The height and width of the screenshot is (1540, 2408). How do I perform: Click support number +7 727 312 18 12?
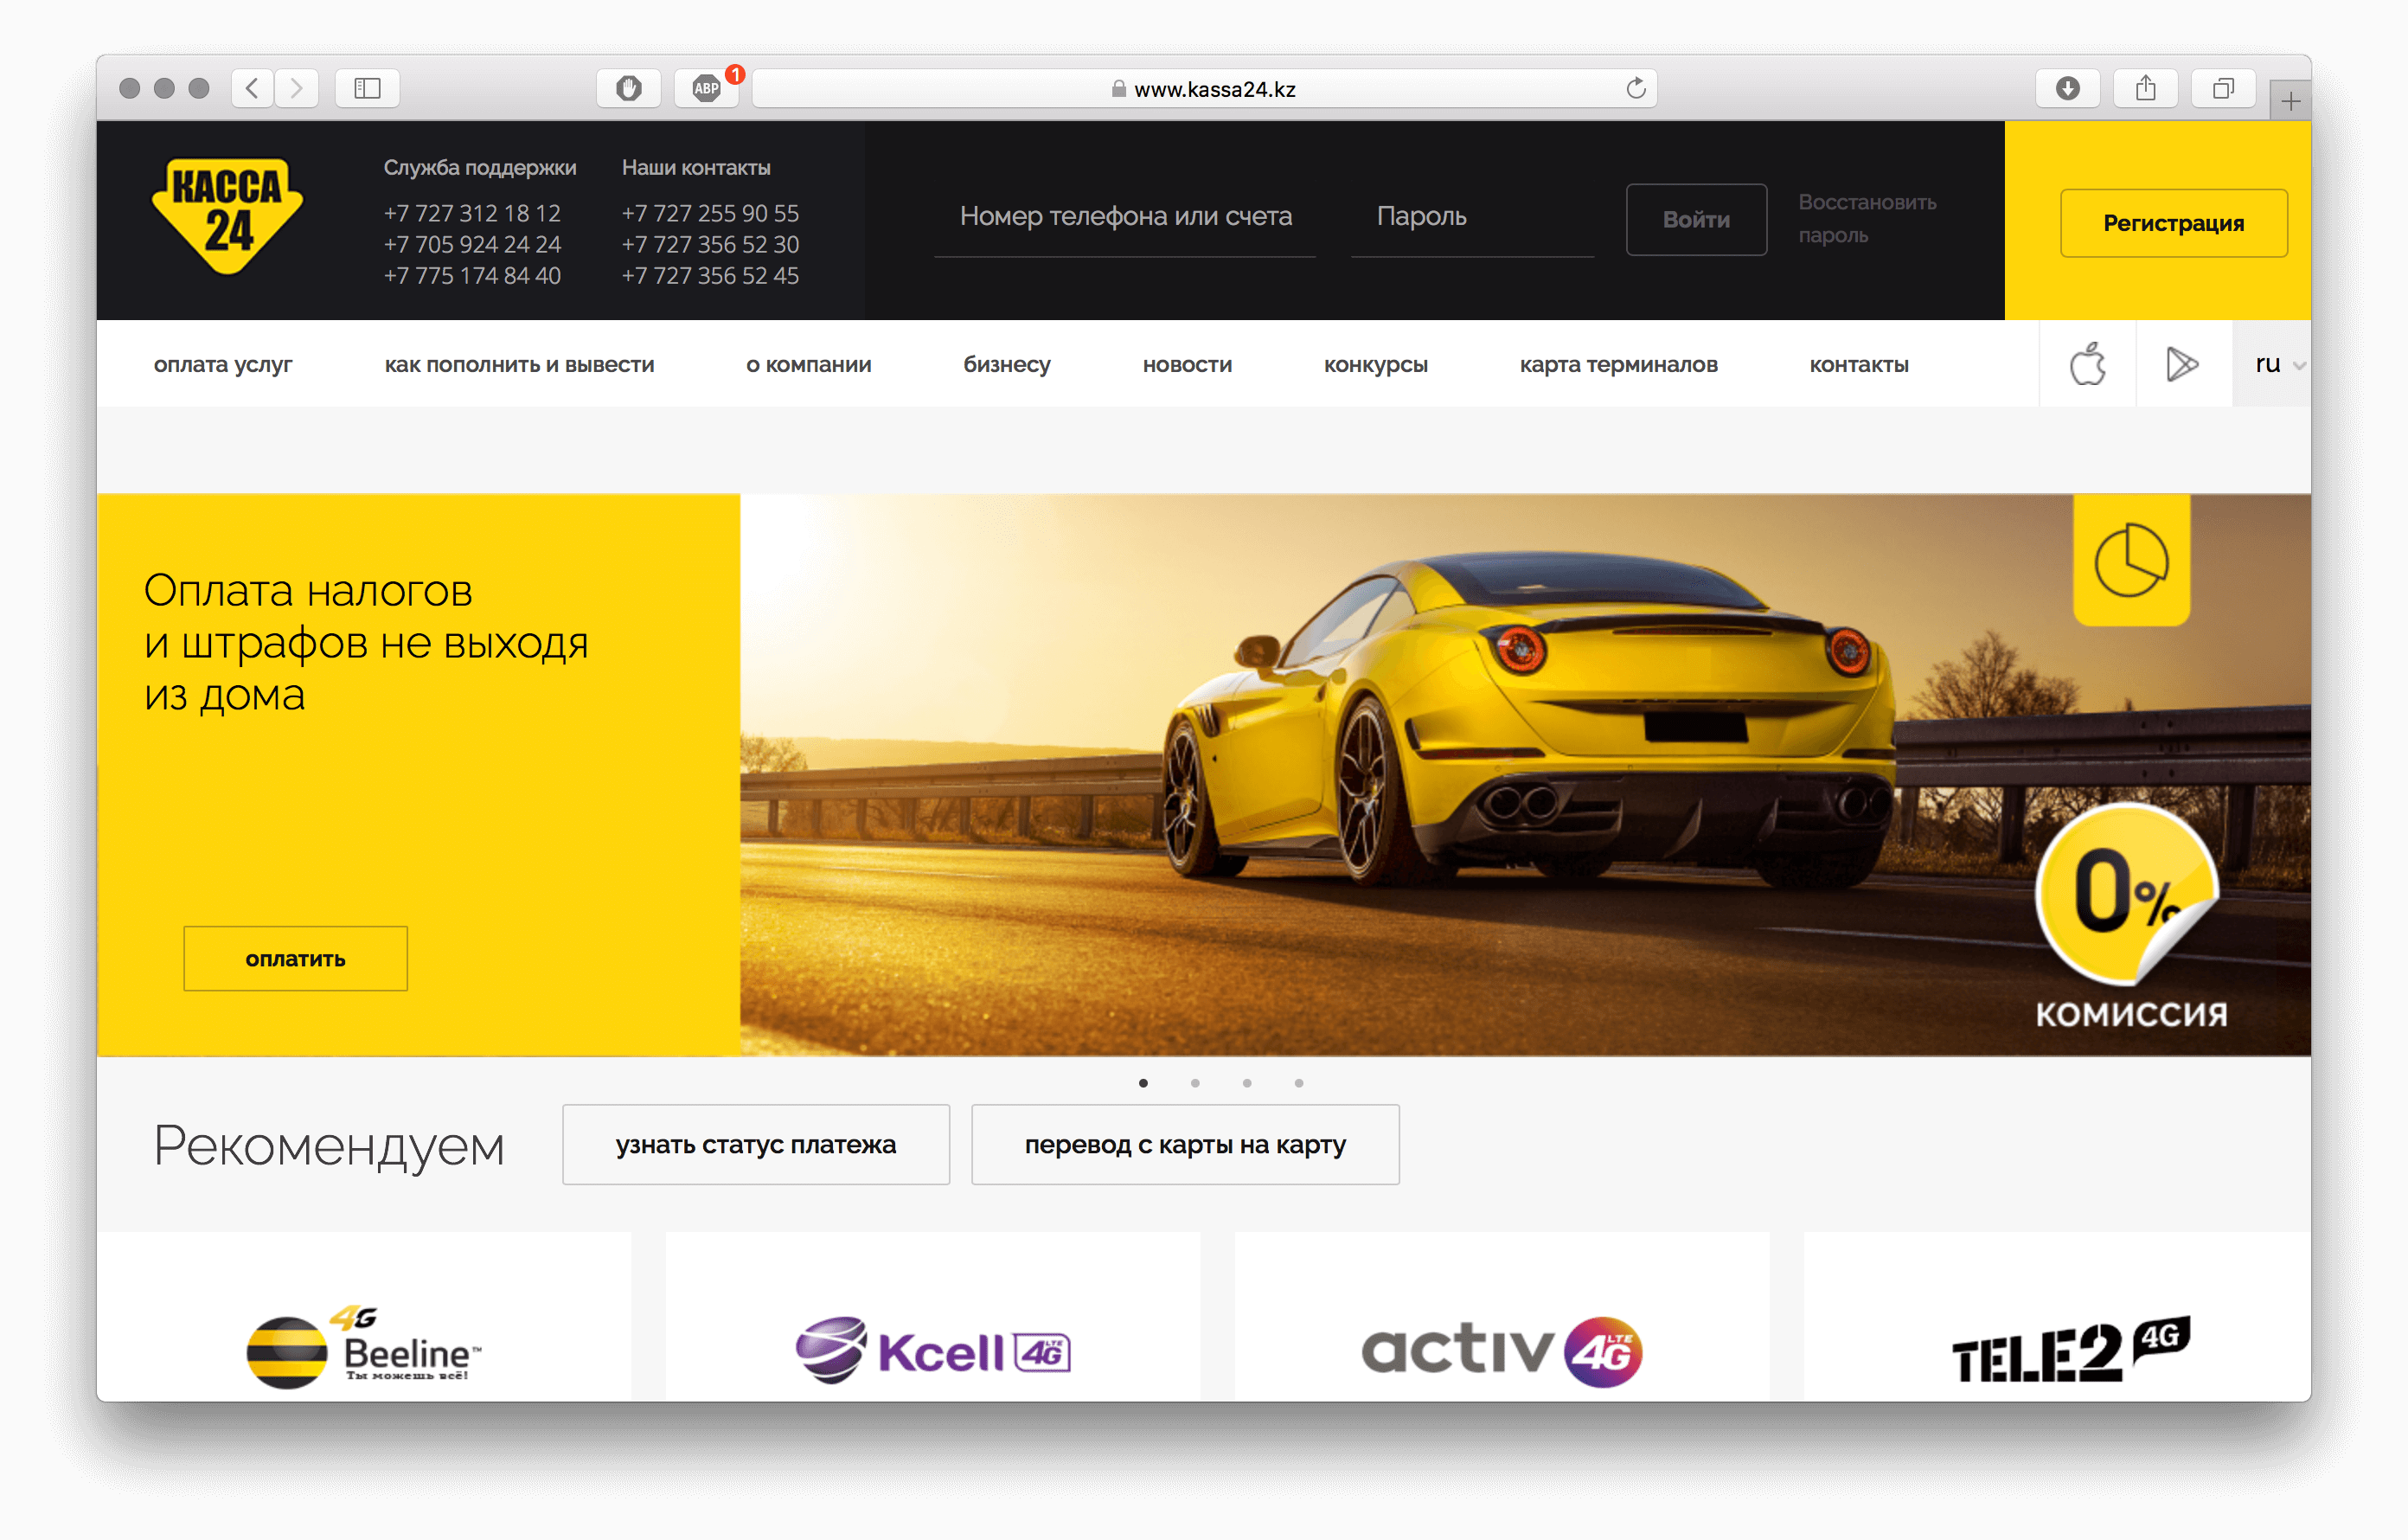(472, 213)
